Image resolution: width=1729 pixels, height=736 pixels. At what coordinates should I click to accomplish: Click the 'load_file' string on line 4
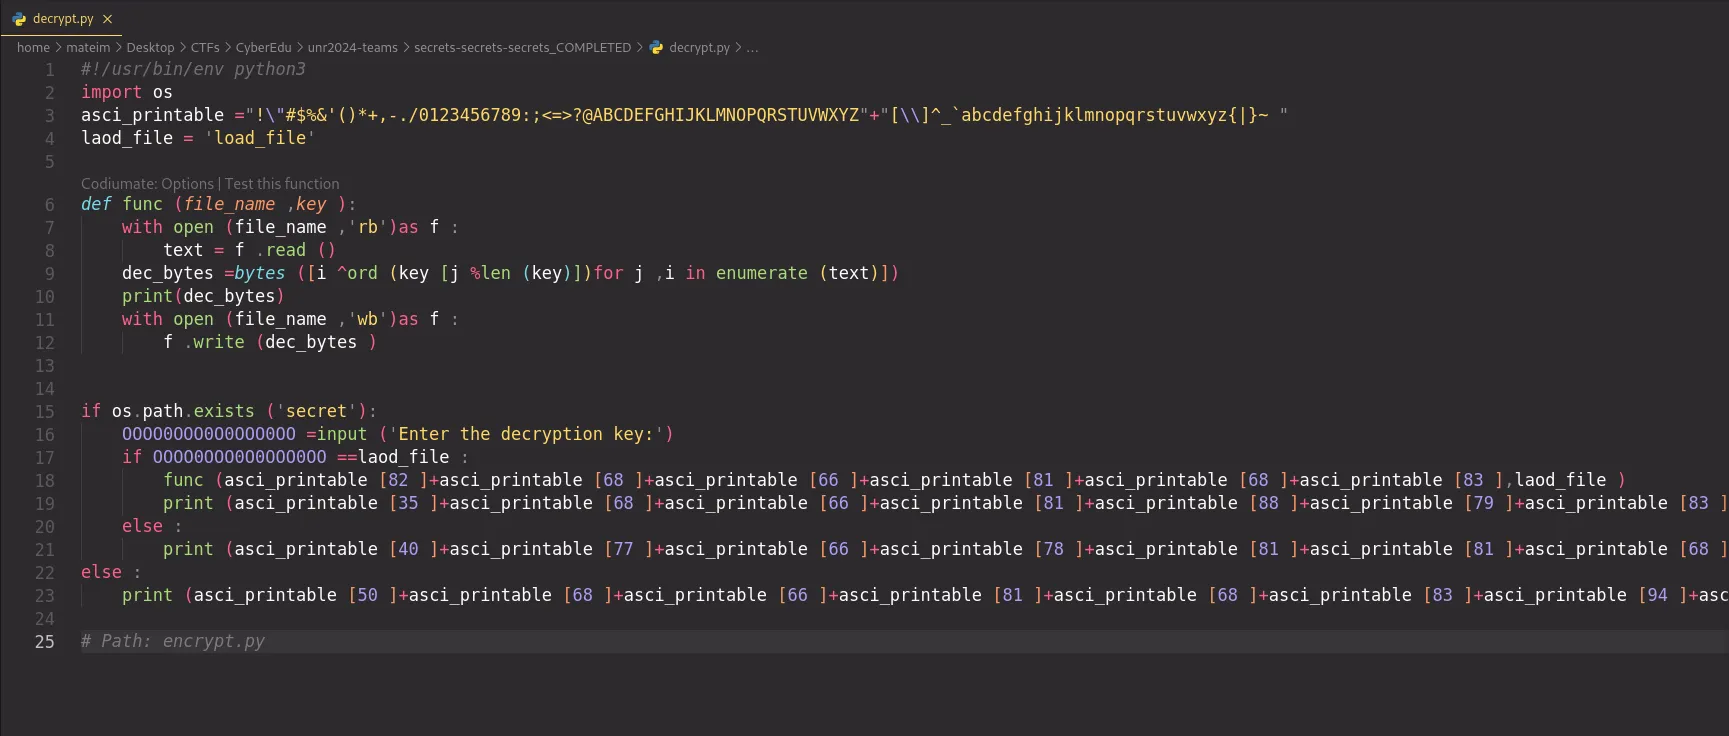[260, 138]
